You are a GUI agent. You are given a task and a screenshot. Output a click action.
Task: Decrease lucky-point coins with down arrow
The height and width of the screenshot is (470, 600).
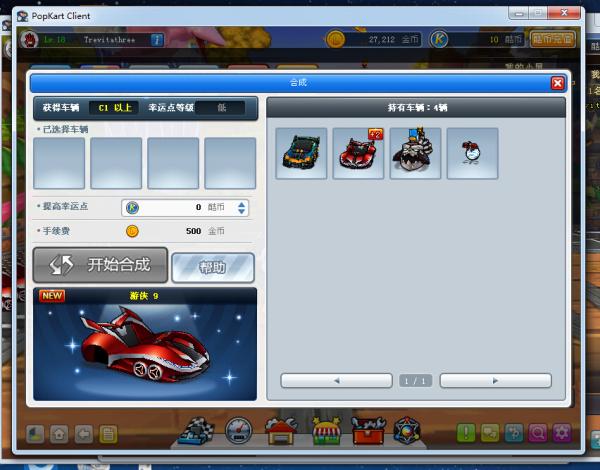(241, 211)
